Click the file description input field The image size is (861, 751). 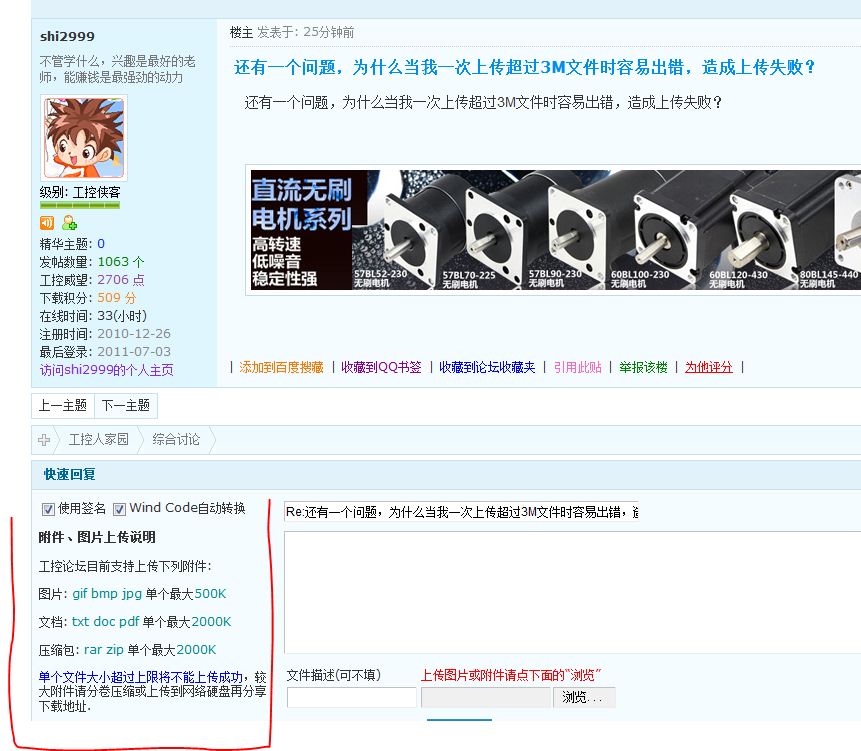pos(351,697)
